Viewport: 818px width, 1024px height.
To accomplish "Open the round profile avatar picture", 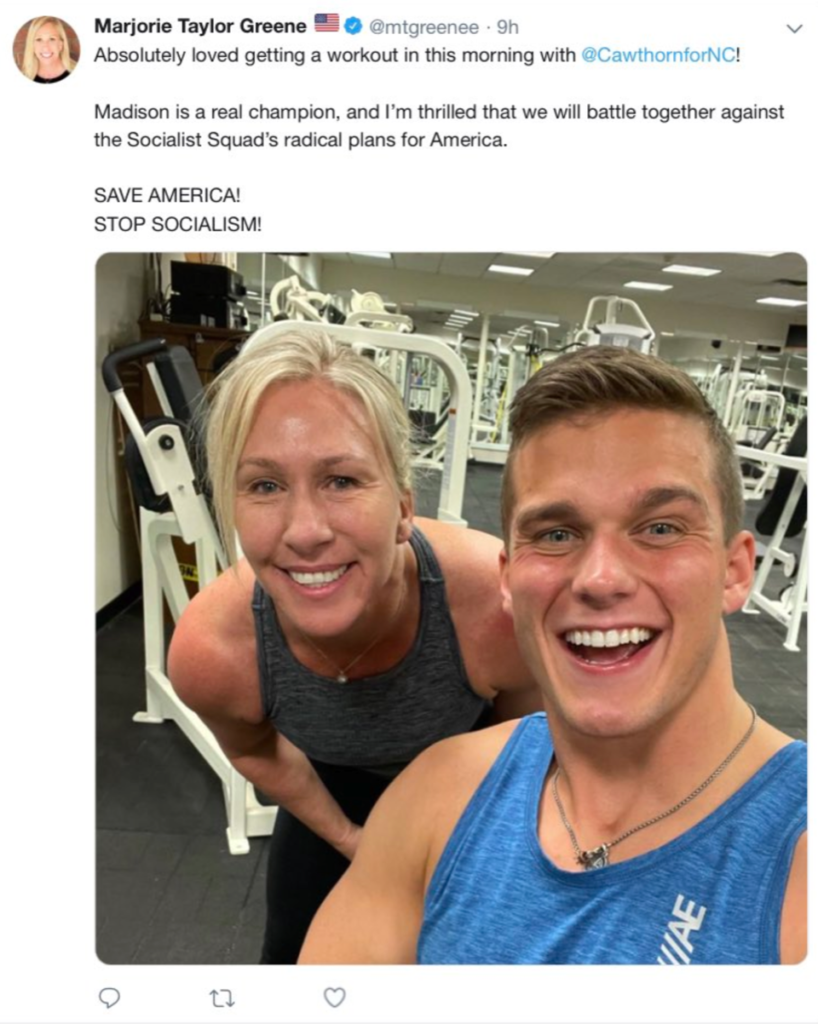I will [x=46, y=50].
